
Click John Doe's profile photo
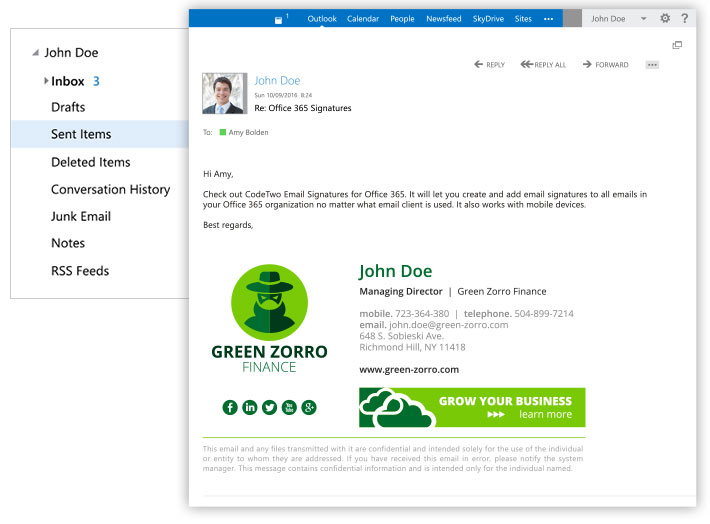point(225,93)
